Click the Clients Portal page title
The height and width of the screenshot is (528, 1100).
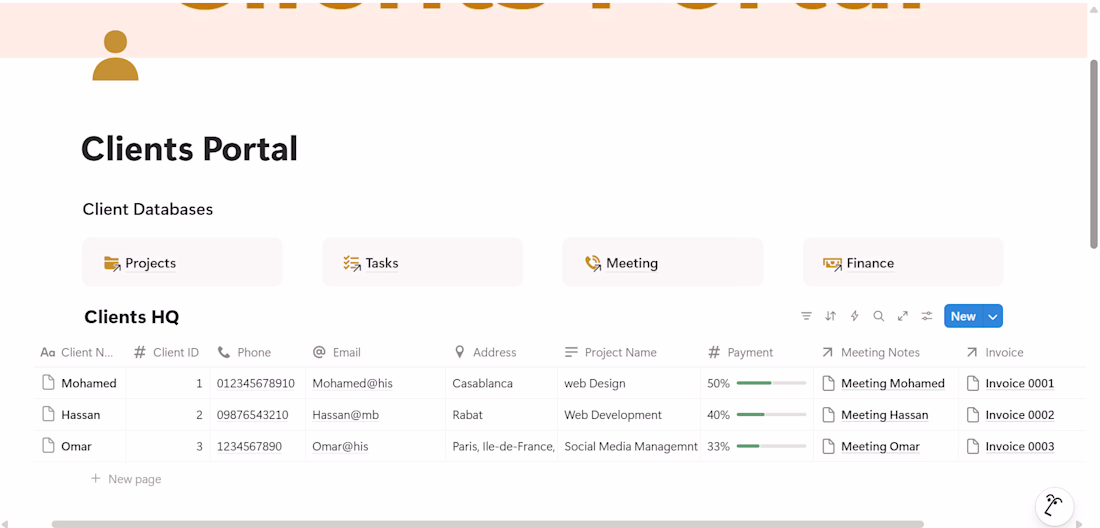189,149
